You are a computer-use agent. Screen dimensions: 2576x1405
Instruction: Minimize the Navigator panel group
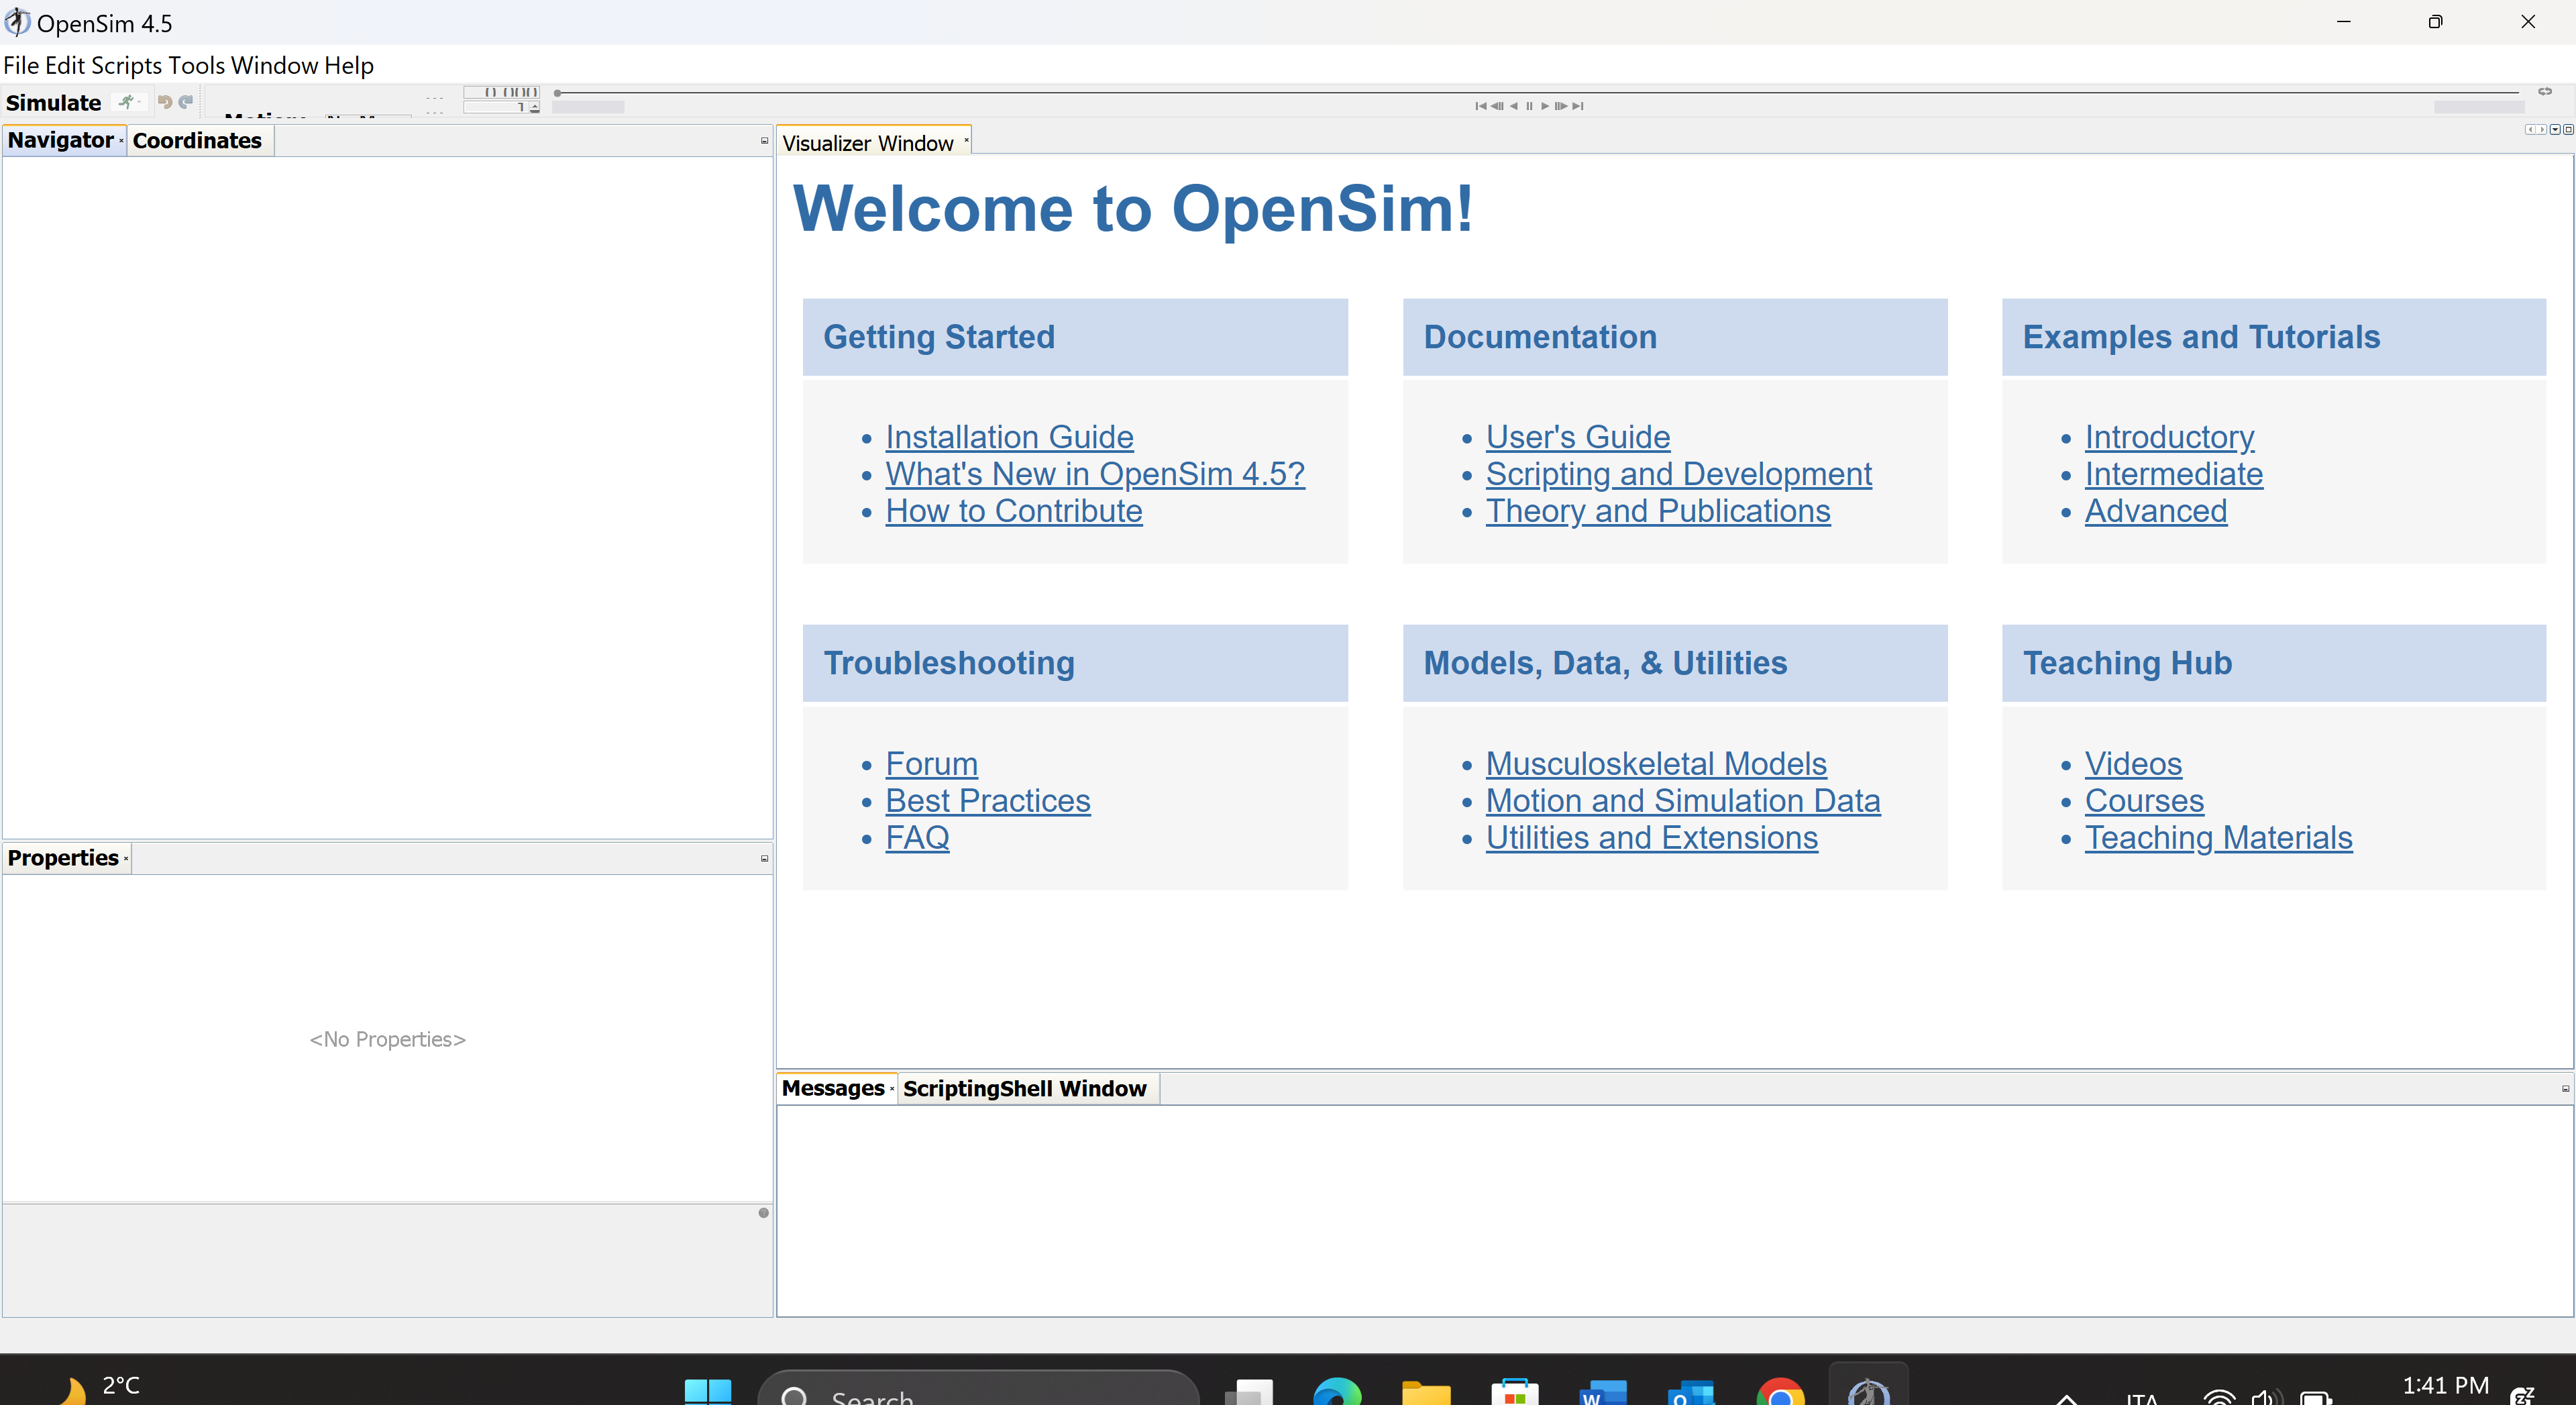pos(765,141)
